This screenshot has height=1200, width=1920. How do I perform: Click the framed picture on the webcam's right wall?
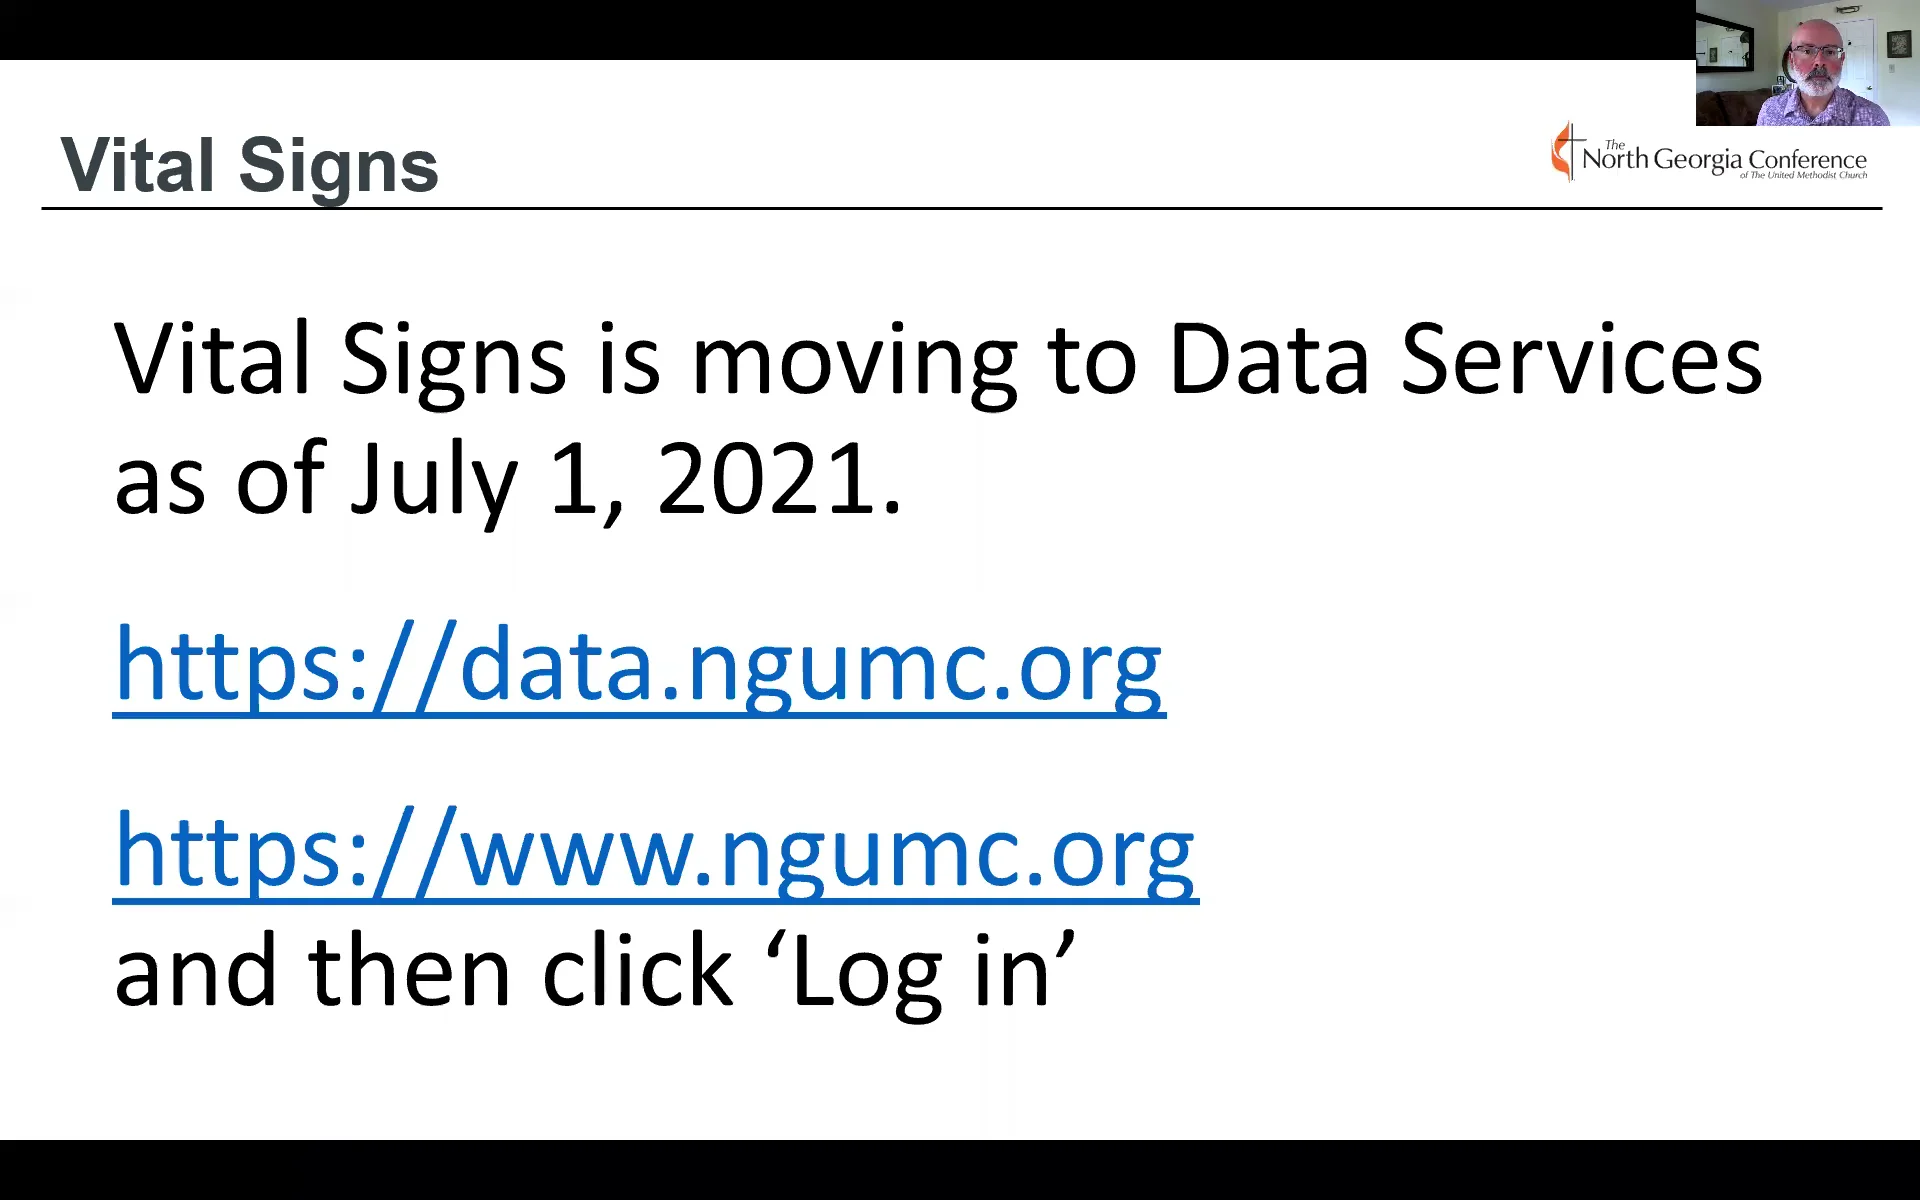pos(1898,44)
